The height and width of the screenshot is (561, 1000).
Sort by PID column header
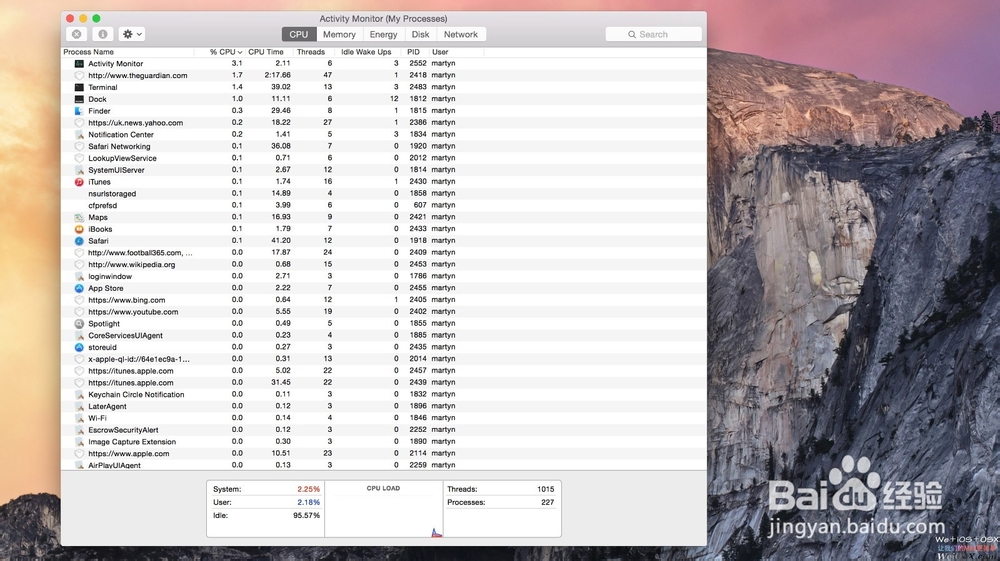pyautogui.click(x=413, y=52)
